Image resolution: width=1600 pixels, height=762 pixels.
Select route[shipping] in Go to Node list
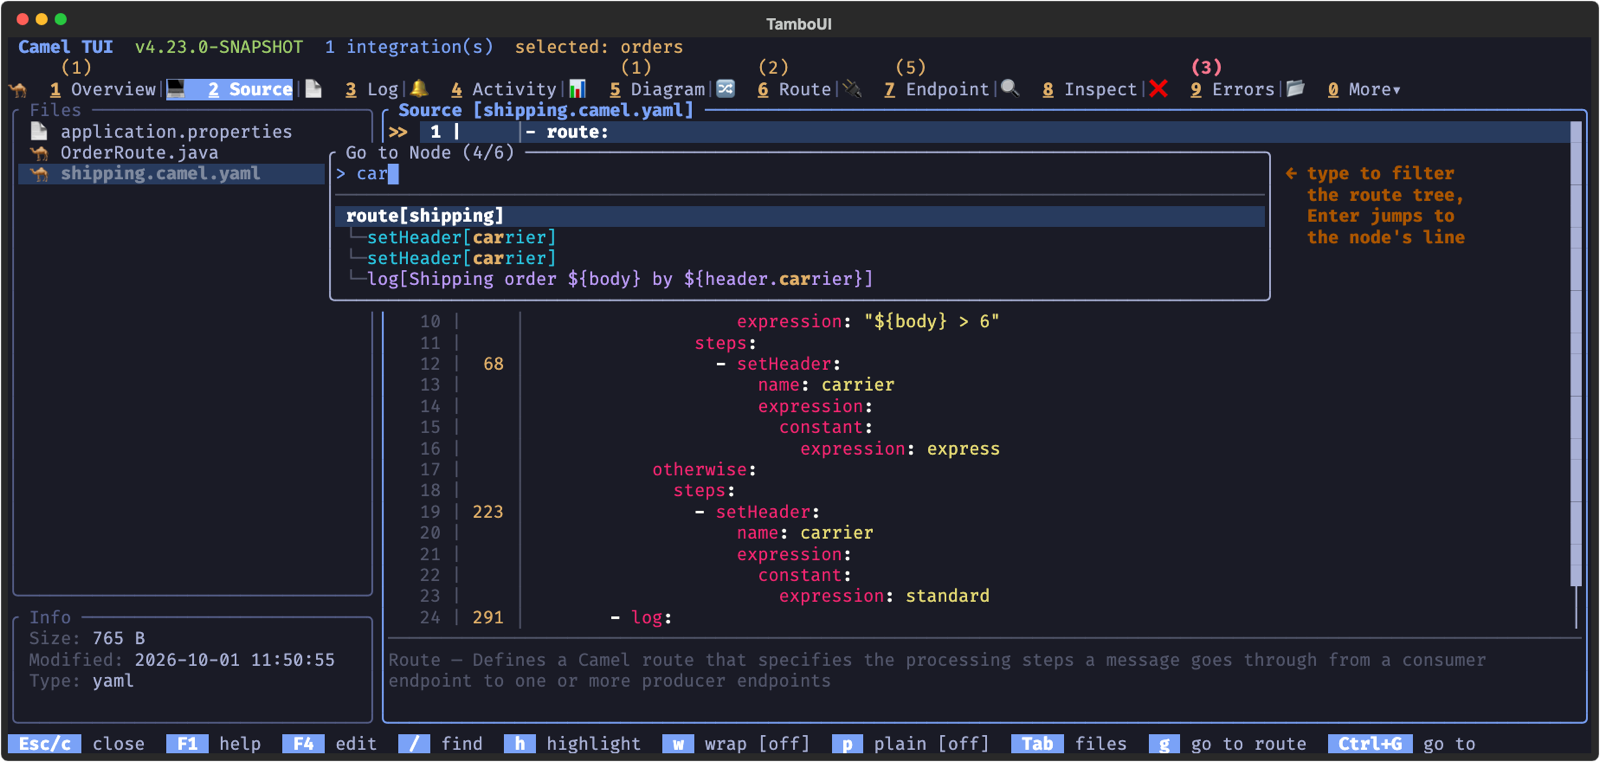800,216
